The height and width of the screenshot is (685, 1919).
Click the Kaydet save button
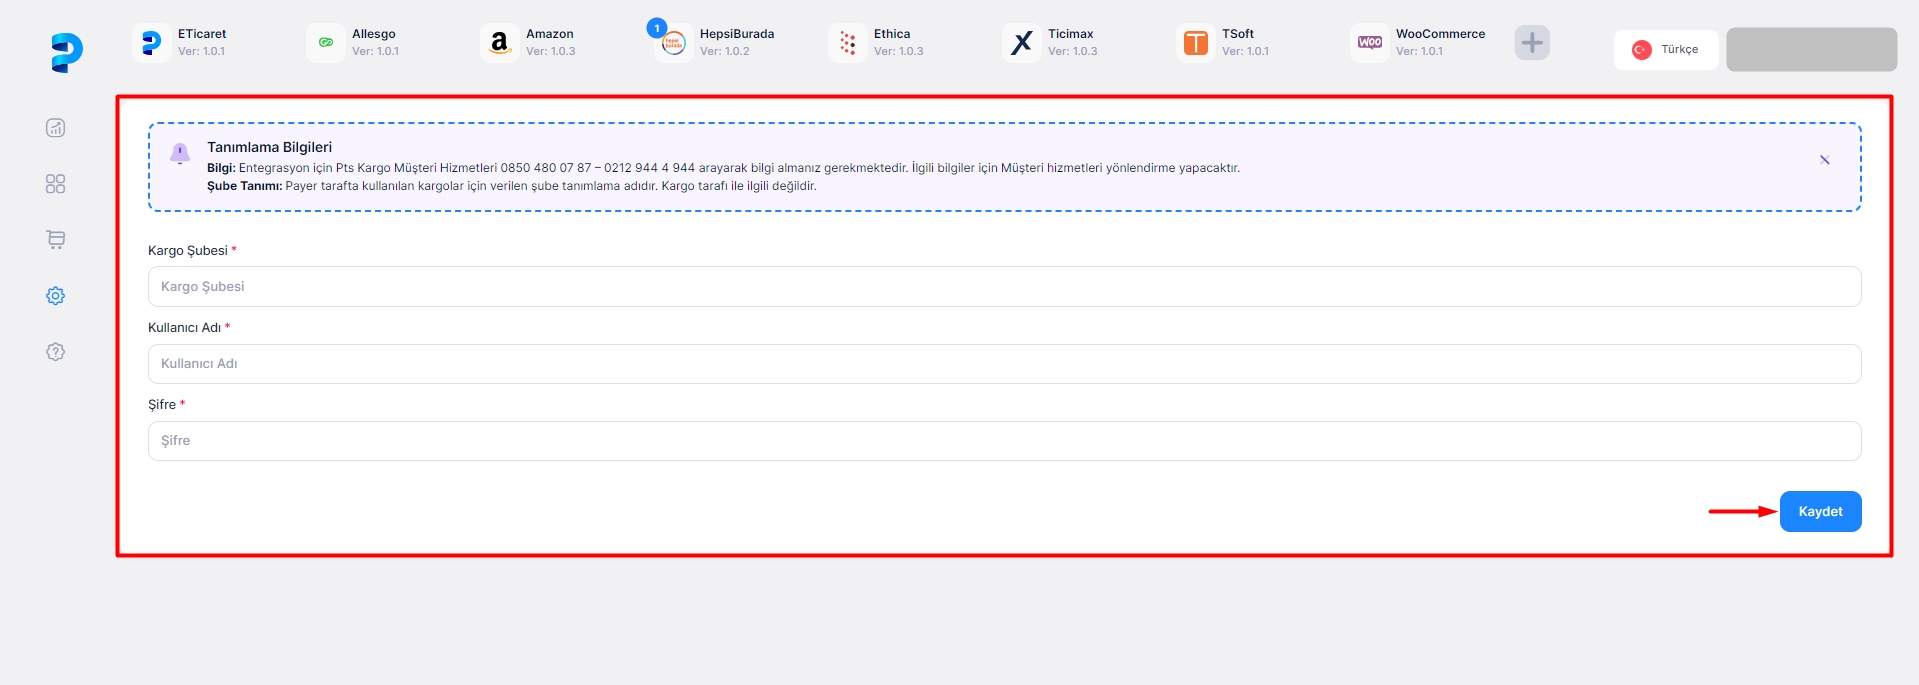pyautogui.click(x=1819, y=511)
